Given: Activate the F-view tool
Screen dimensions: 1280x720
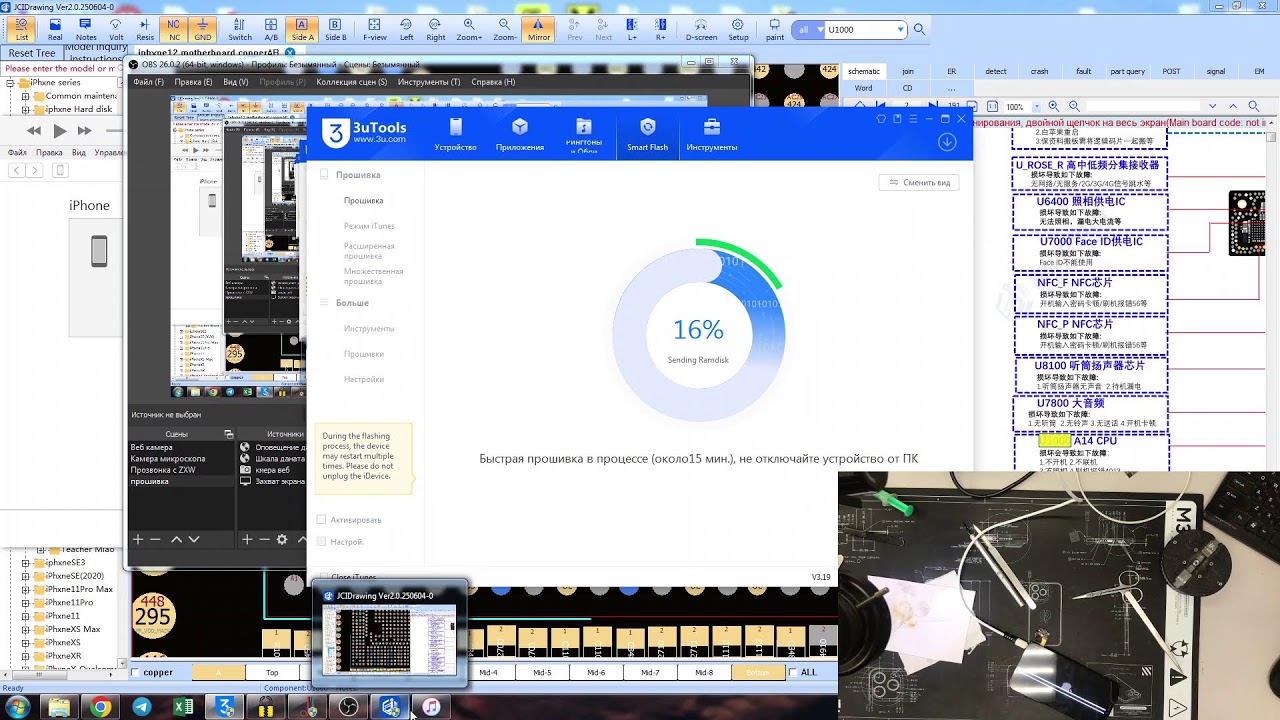Looking at the screenshot, I should tap(375, 29).
